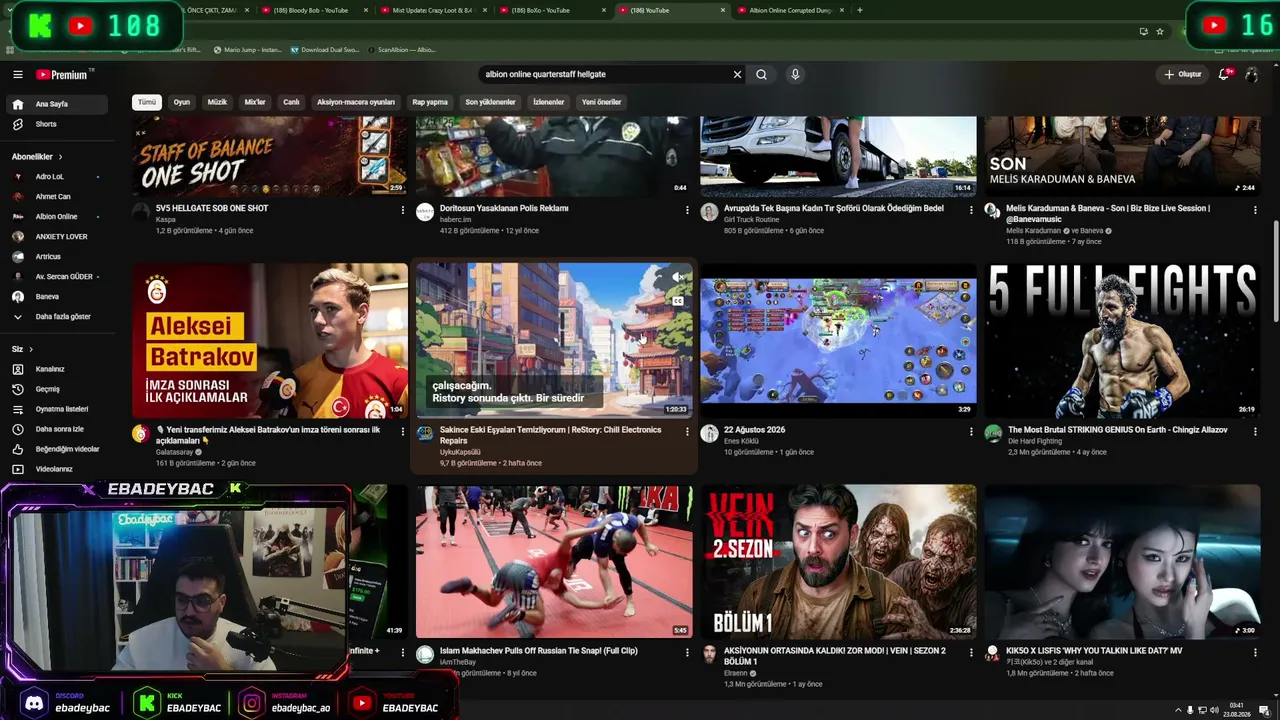The width and height of the screenshot is (1280, 720).
Task: Open more options for Sakince Eski Eşyaları video
Action: click(x=687, y=432)
